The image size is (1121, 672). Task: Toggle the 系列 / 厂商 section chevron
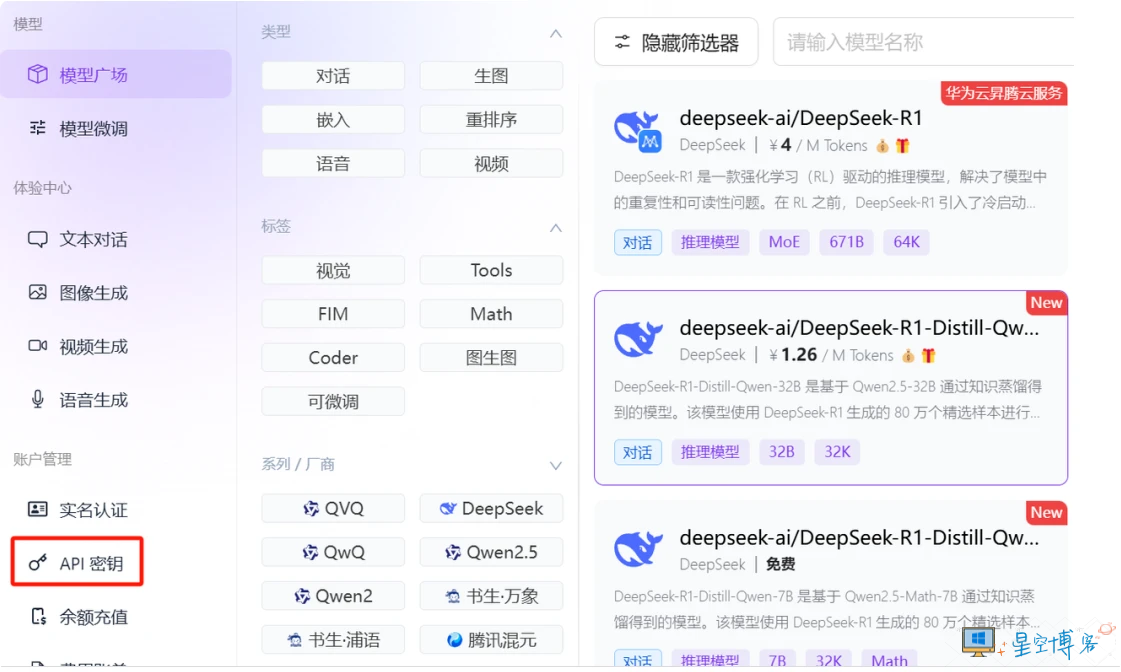555,465
